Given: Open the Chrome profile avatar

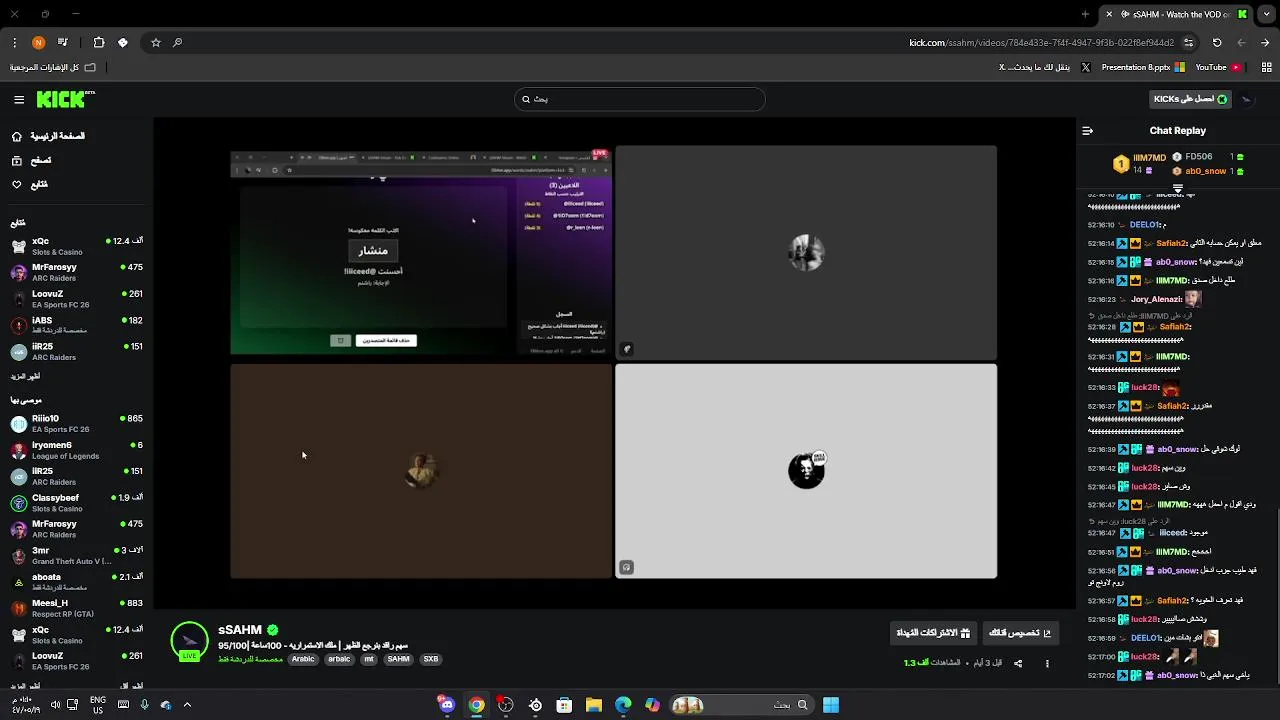Looking at the screenshot, I should pos(38,43).
